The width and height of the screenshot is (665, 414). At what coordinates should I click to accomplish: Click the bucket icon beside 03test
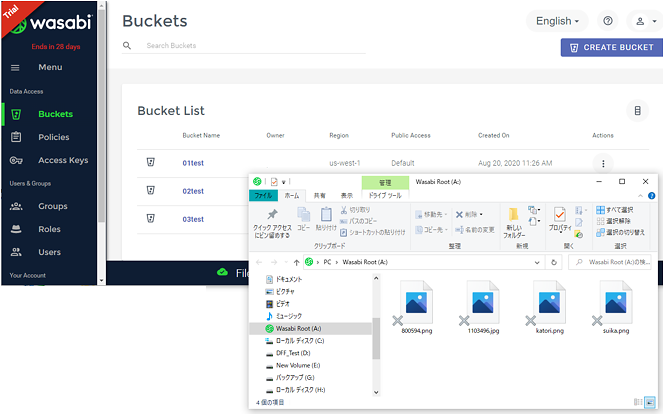click(151, 218)
